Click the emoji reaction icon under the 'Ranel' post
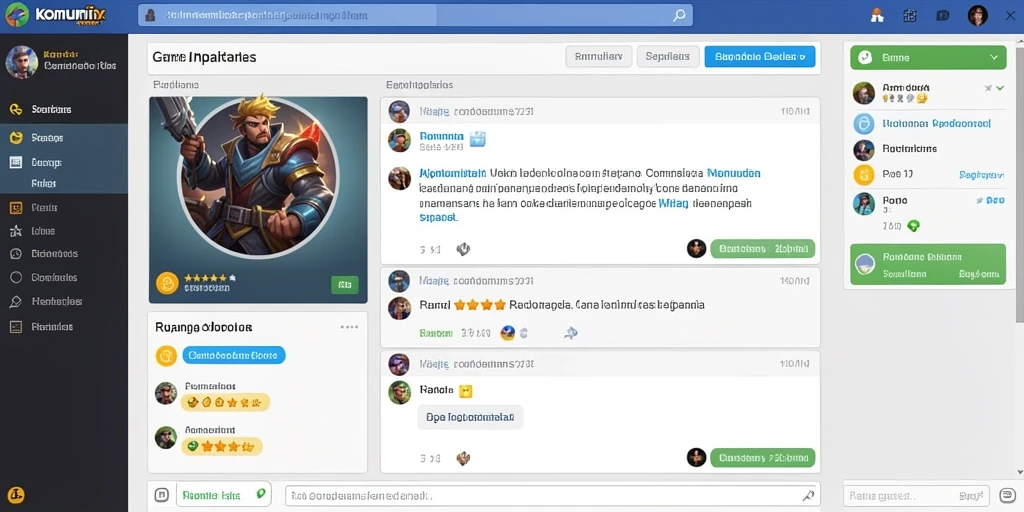 pos(507,333)
